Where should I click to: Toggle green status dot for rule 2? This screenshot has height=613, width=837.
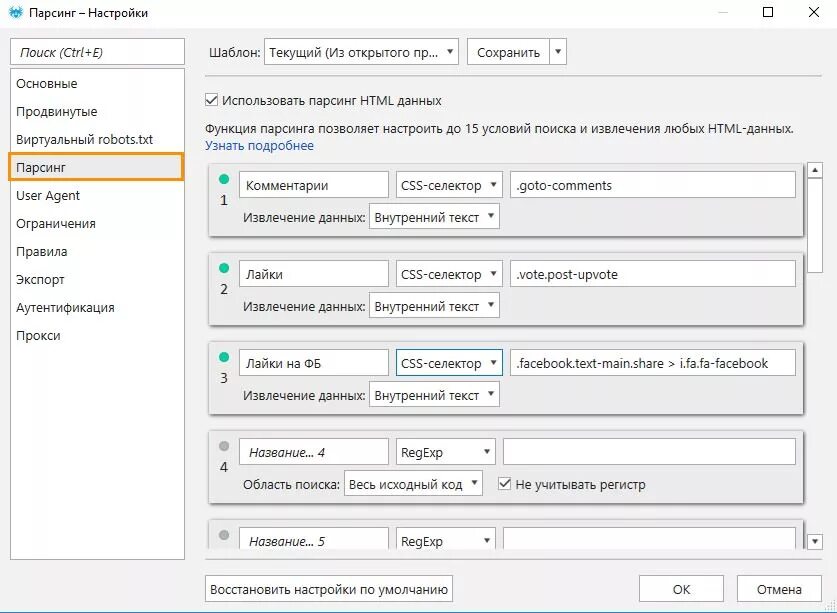coord(224,269)
